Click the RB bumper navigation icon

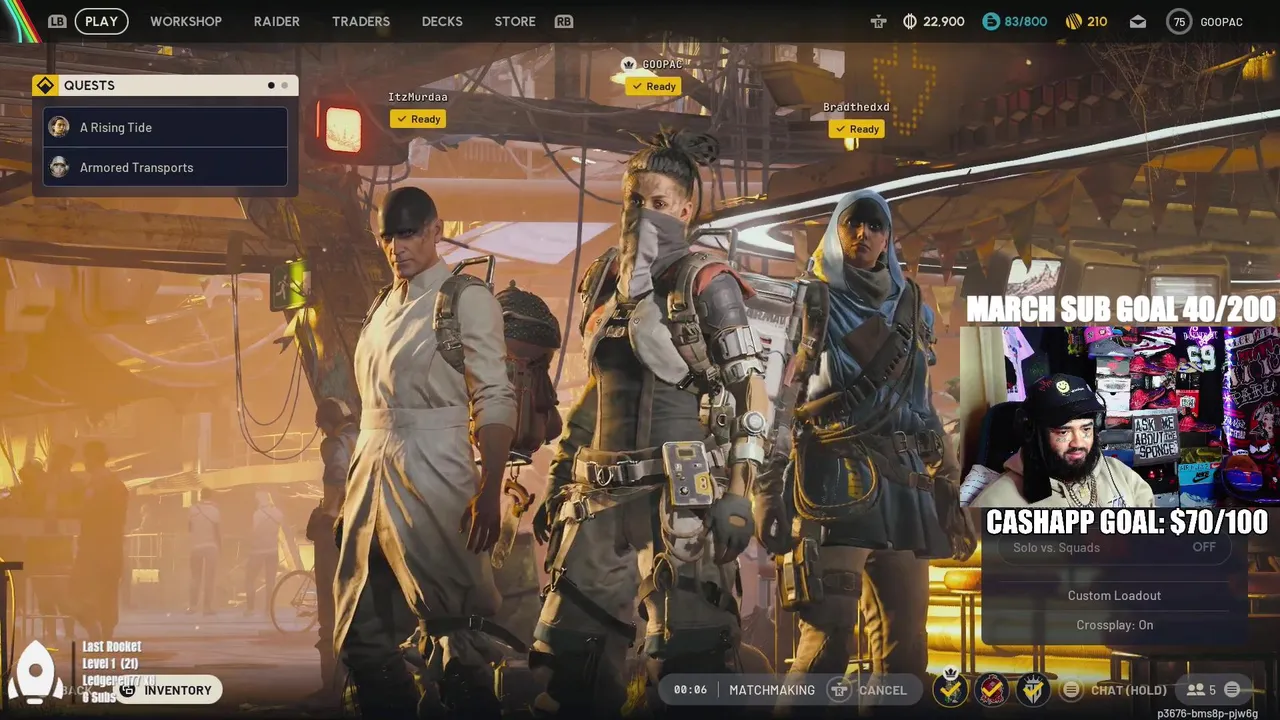564,21
